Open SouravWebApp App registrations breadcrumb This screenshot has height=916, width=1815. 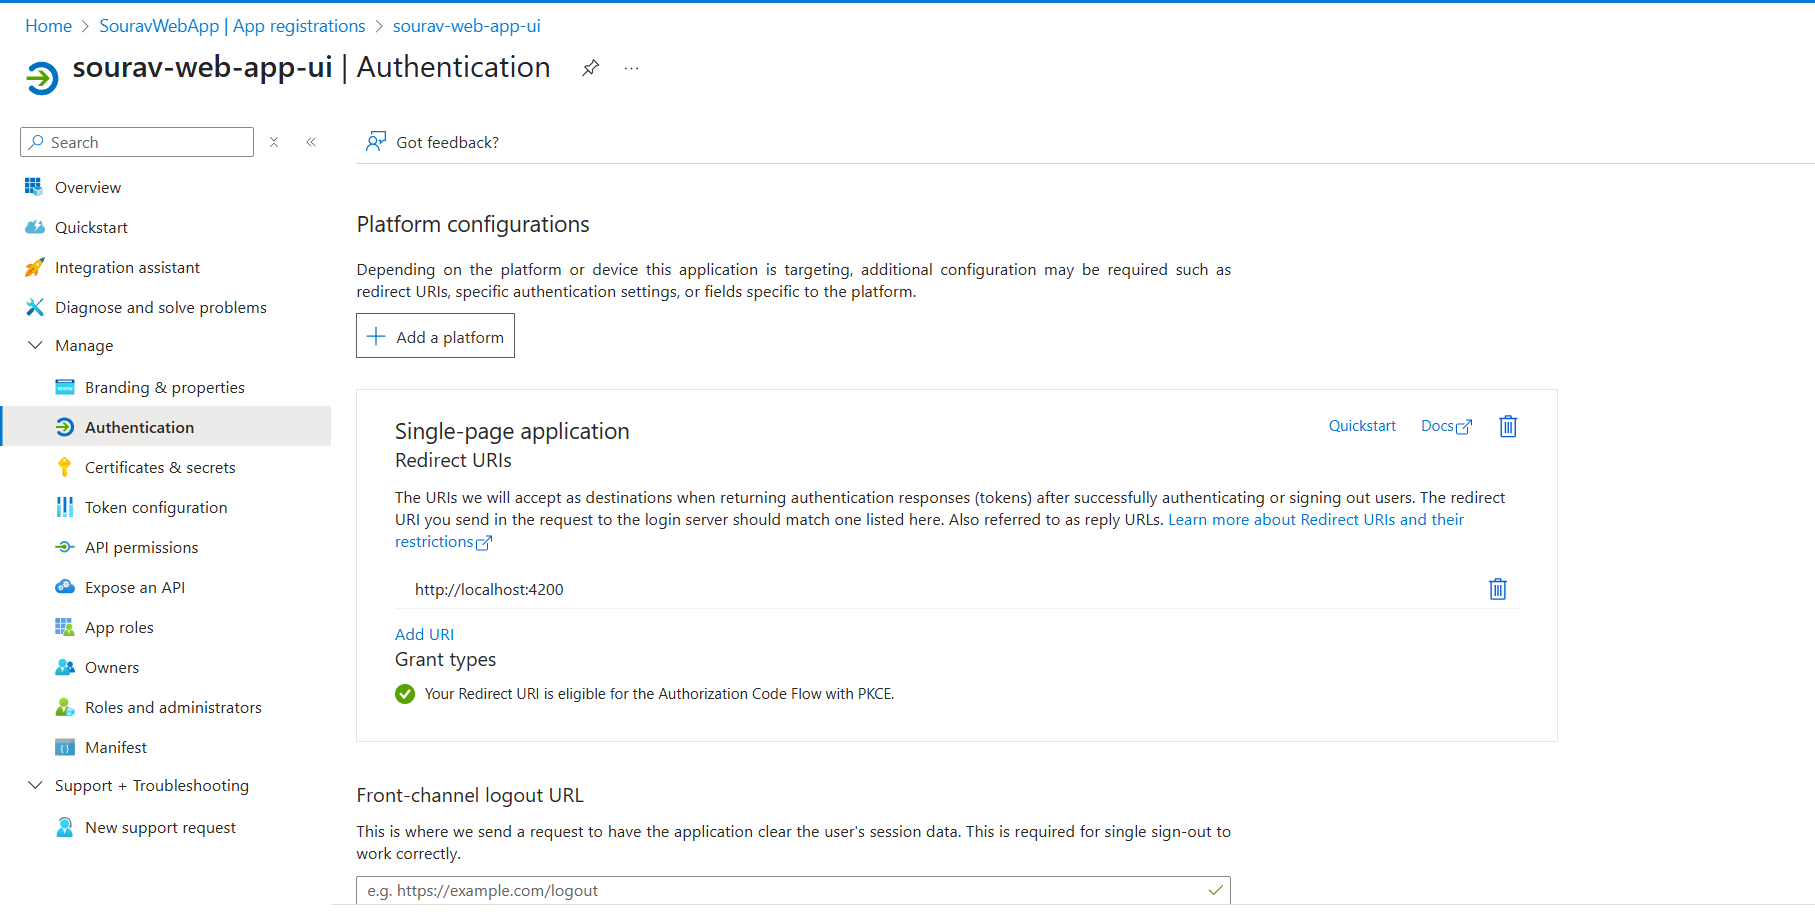click(x=232, y=26)
